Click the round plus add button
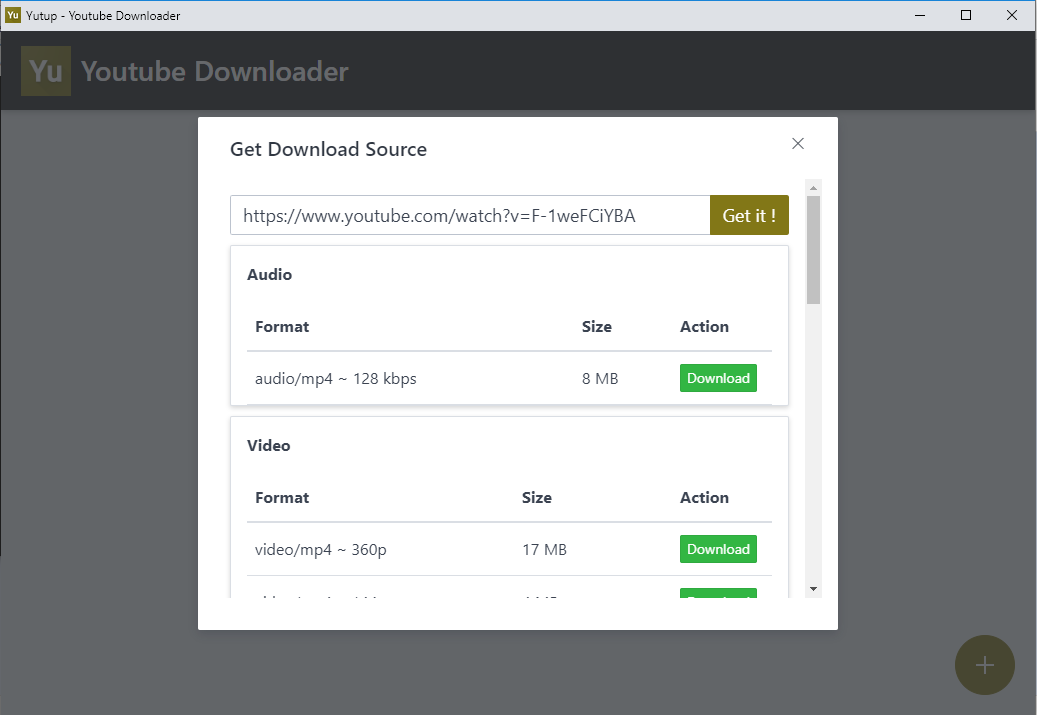The height and width of the screenshot is (715, 1037). pyautogui.click(x=984, y=665)
